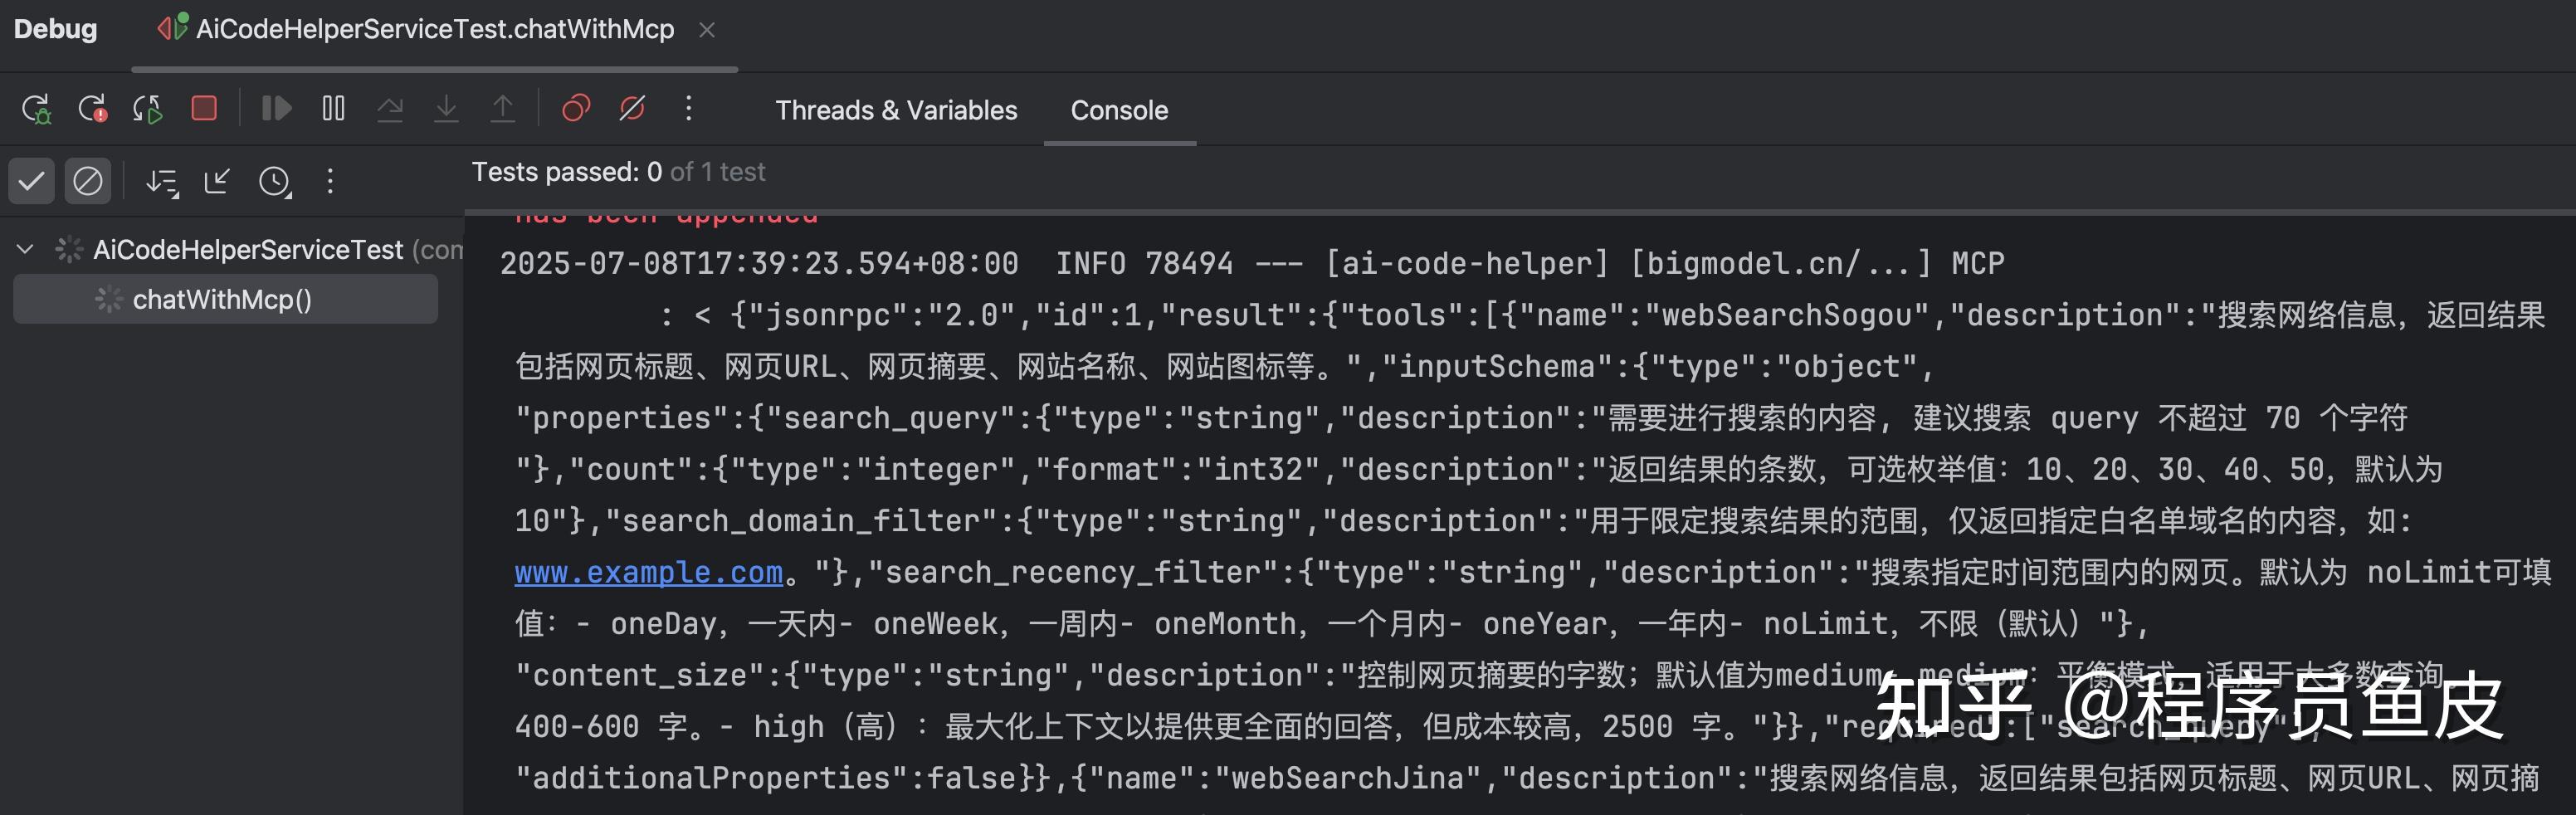Screen dimensions: 2576x815
Task: Open the www.example.com link
Action: [x=649, y=571]
